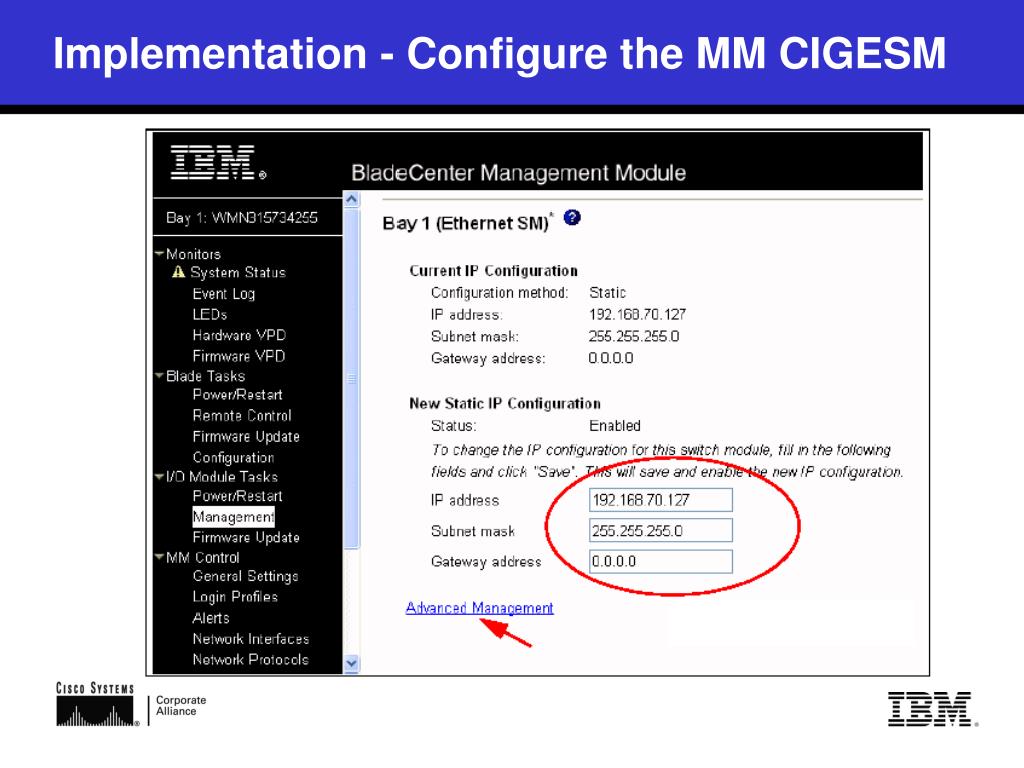Open Hardware VPD
The image size is (1024, 768).
tap(239, 336)
